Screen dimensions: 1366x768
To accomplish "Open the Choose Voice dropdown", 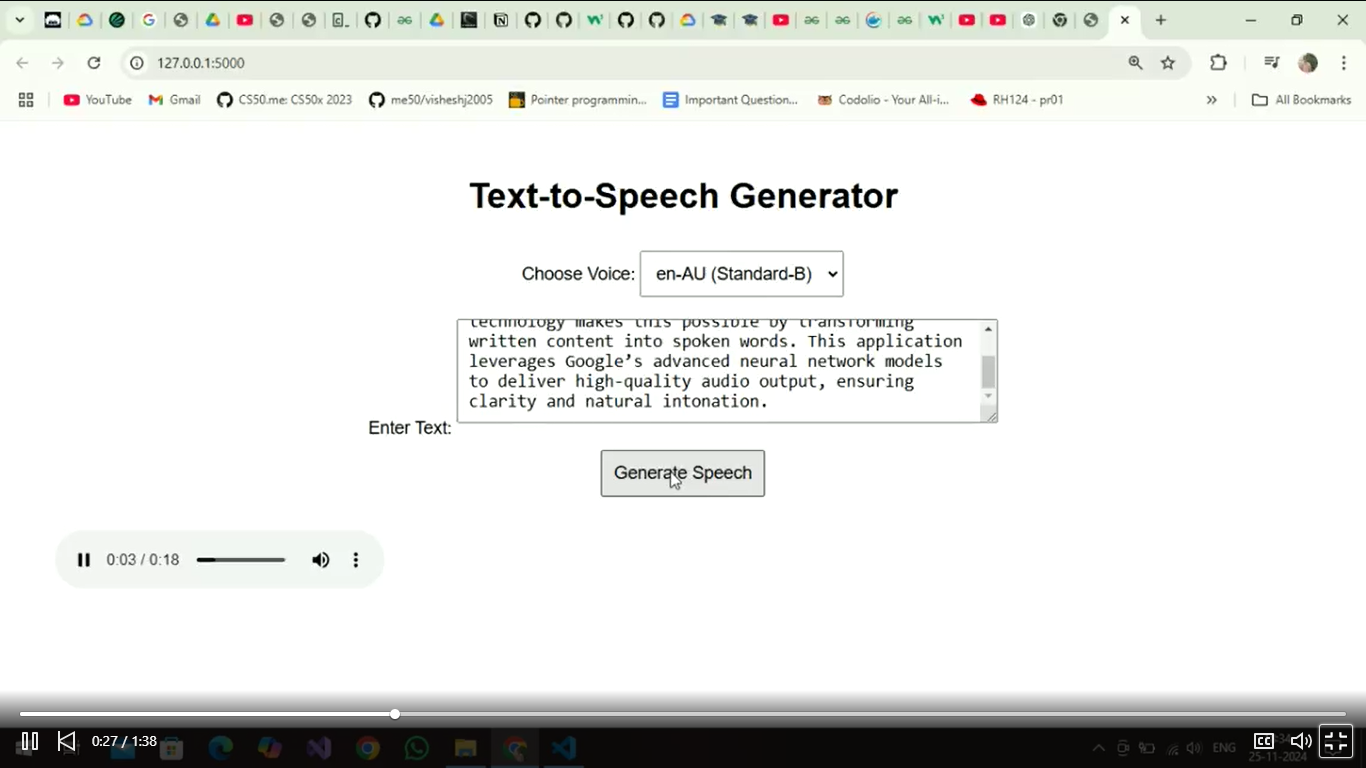I will pyautogui.click(x=741, y=274).
